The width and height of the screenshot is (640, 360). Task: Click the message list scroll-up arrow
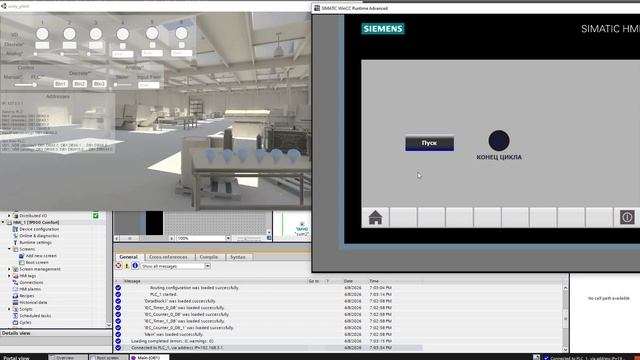click(565, 288)
